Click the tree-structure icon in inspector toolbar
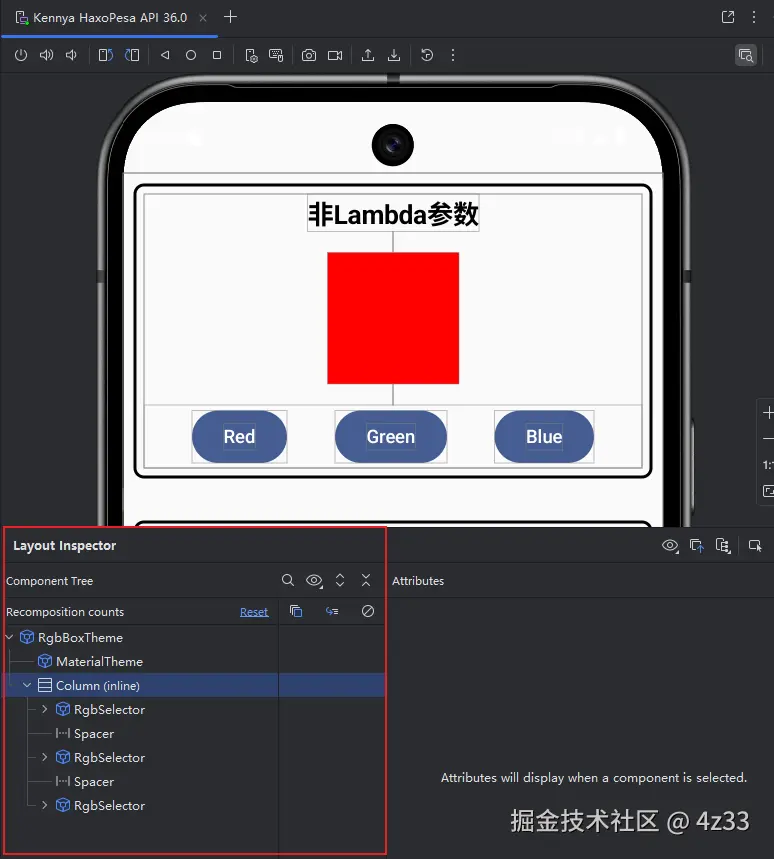Viewport: 774px width, 859px height. (723, 546)
